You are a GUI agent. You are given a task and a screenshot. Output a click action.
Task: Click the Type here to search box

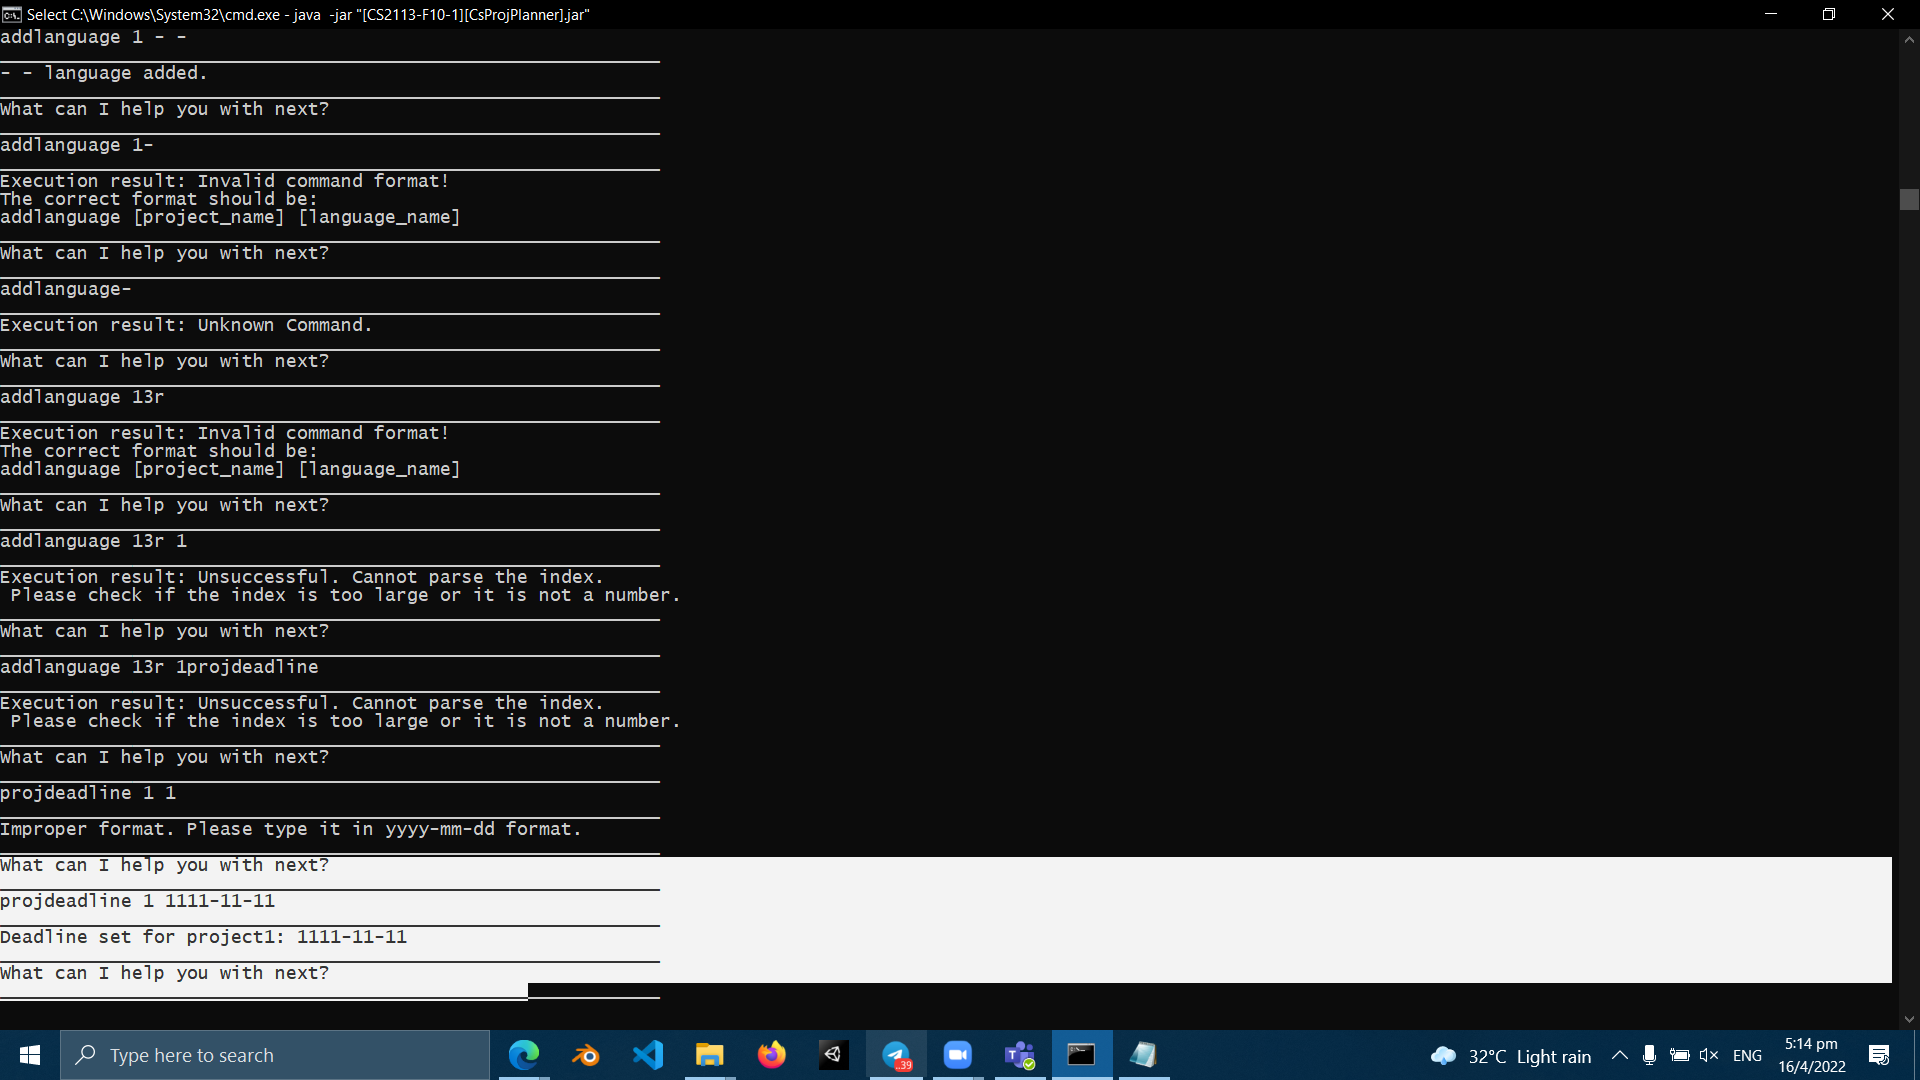[275, 1055]
